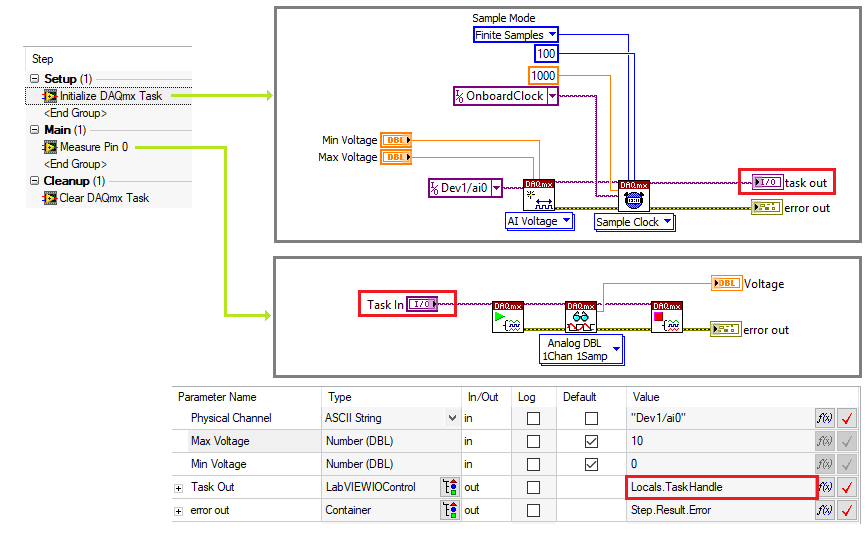The width and height of the screenshot is (868, 534).
Task: Click the Parameter Name column header
Action: (x=217, y=397)
